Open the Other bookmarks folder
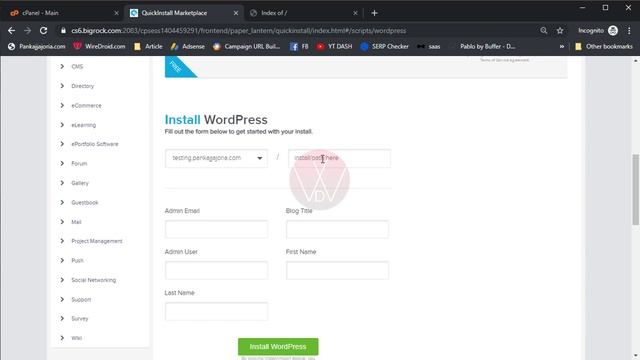Image resolution: width=640 pixels, height=360 pixels. [x=604, y=47]
